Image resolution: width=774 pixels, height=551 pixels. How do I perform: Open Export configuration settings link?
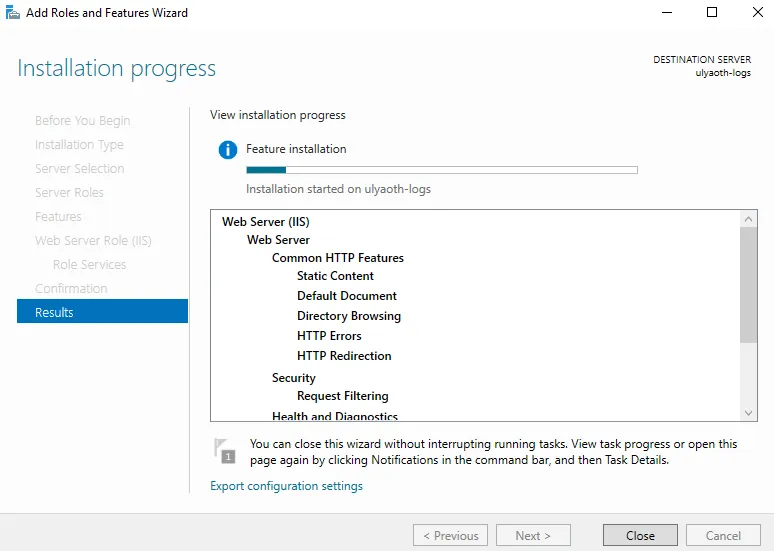(x=286, y=486)
